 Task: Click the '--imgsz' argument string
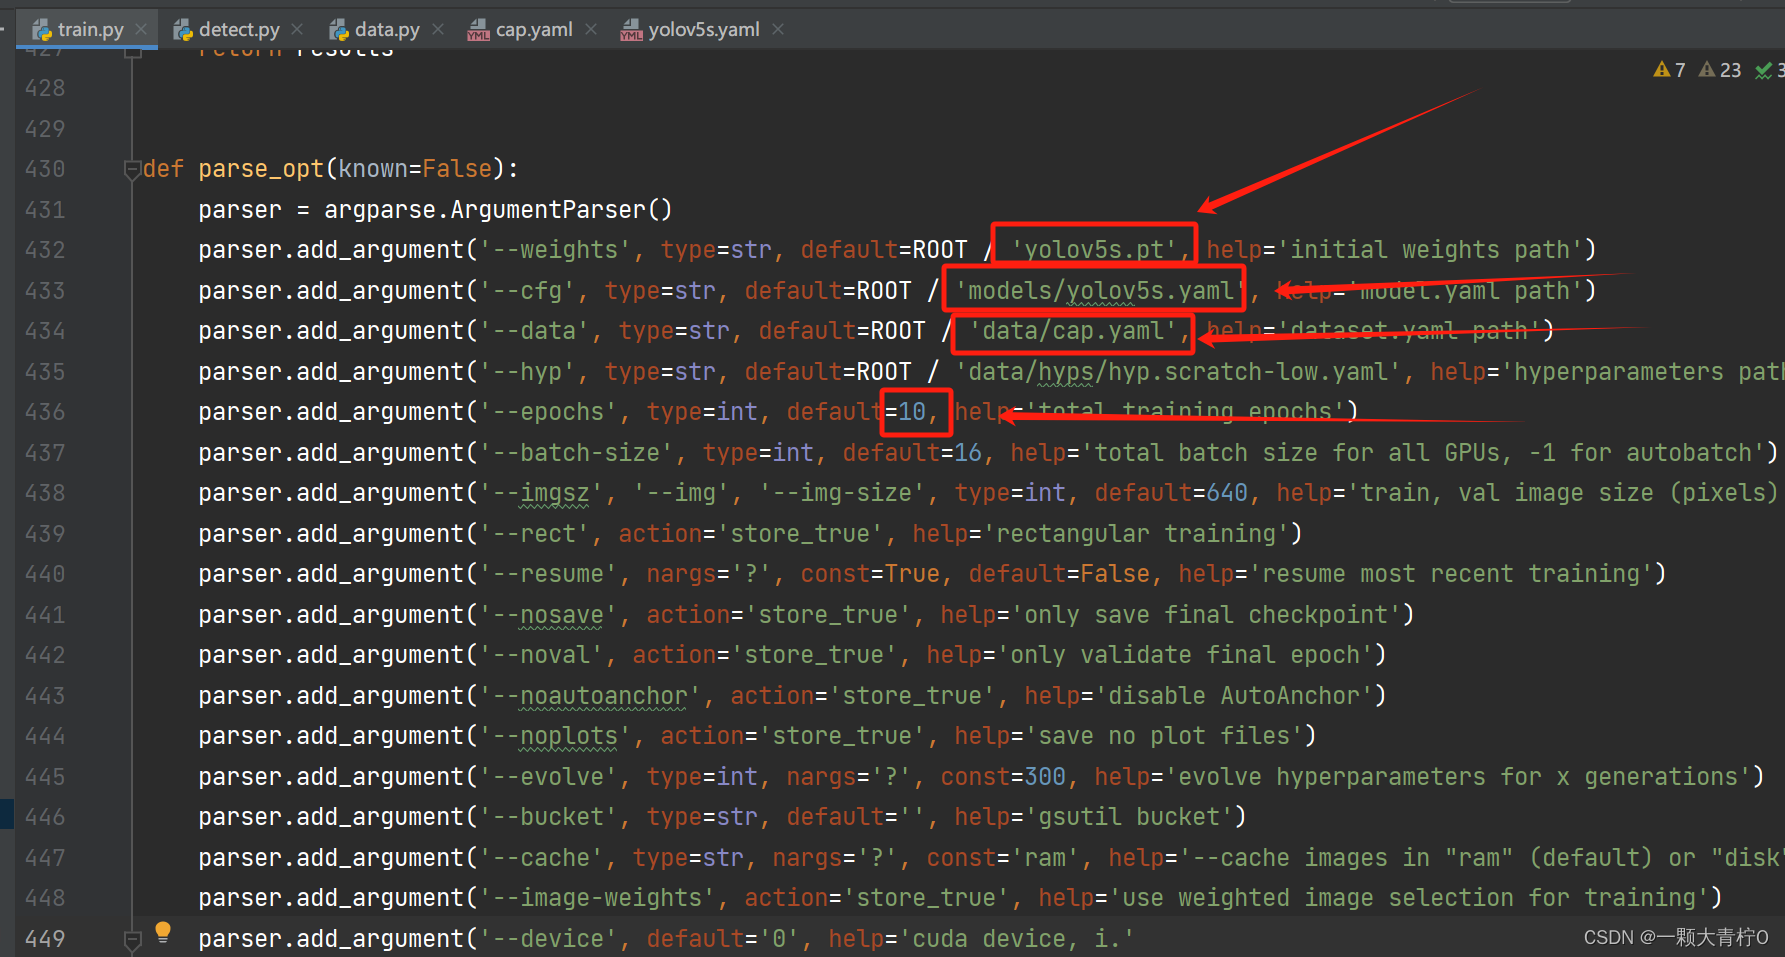point(541,493)
